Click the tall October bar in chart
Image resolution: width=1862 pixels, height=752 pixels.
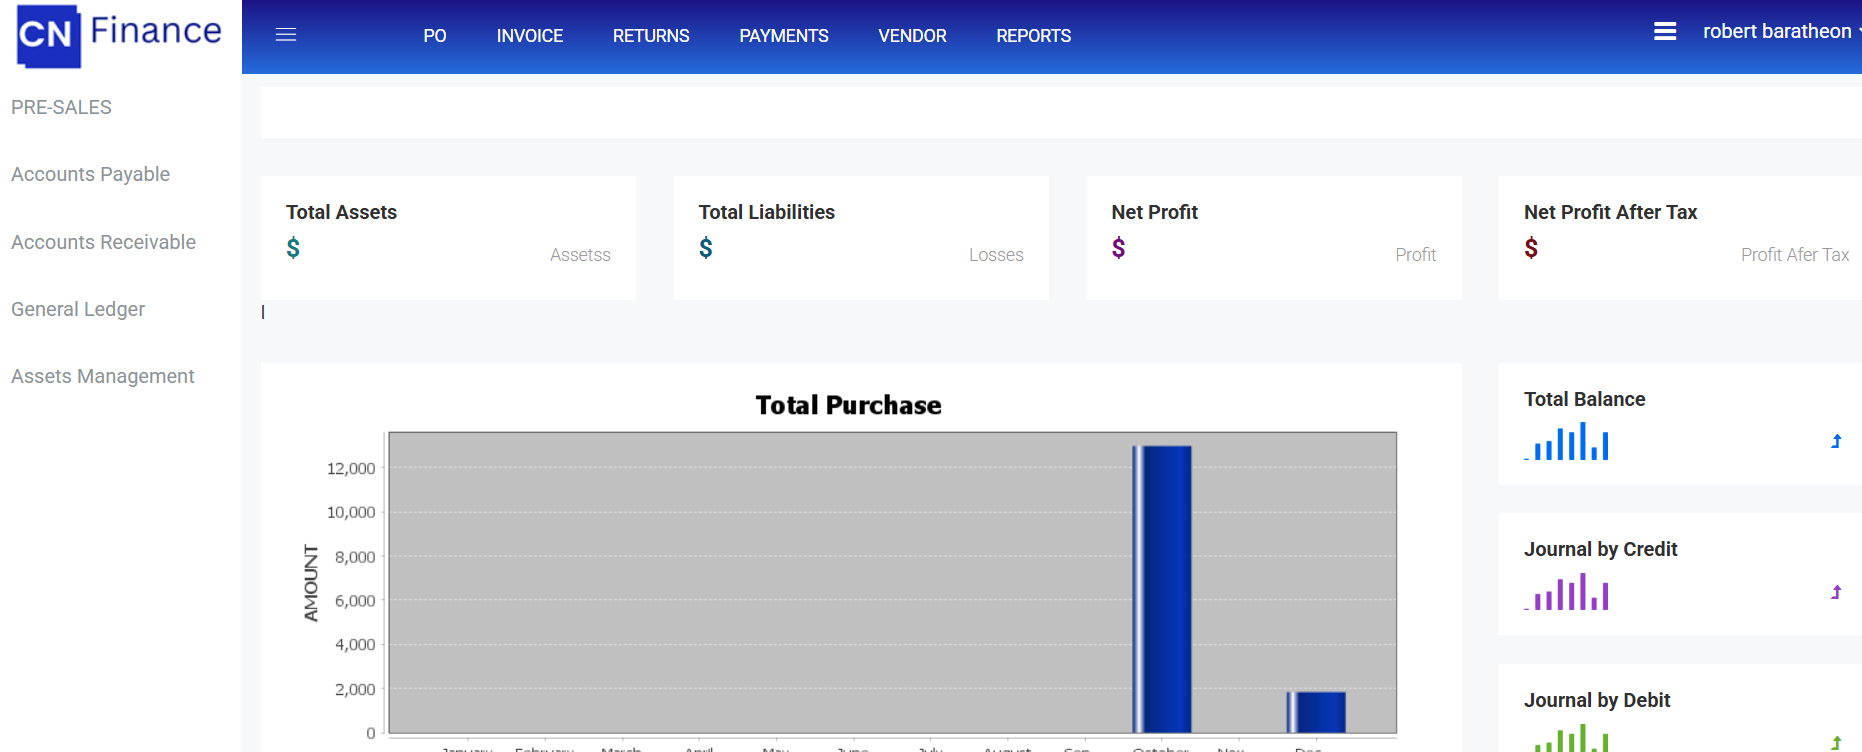[x=1162, y=589]
